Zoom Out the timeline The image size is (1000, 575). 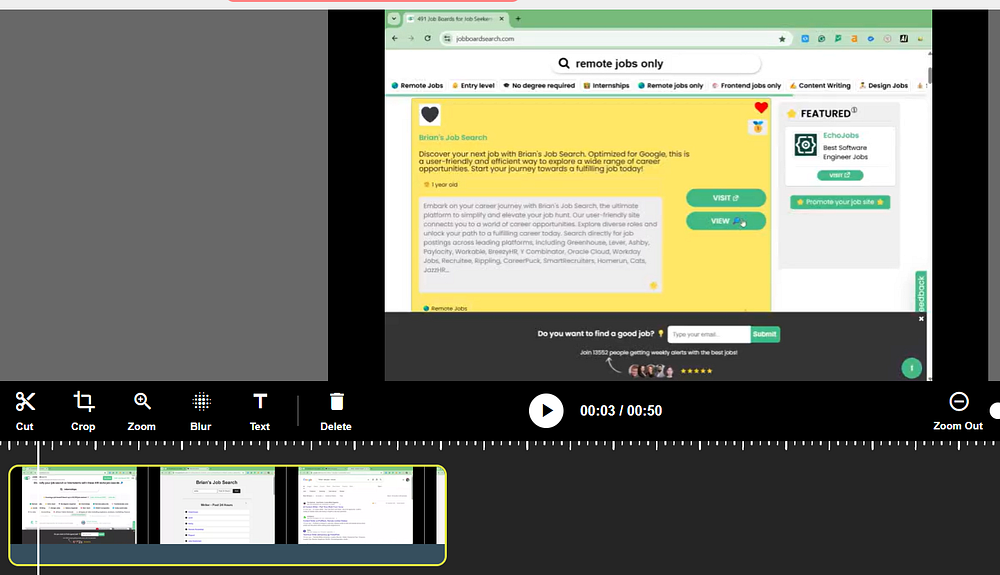click(x=958, y=411)
